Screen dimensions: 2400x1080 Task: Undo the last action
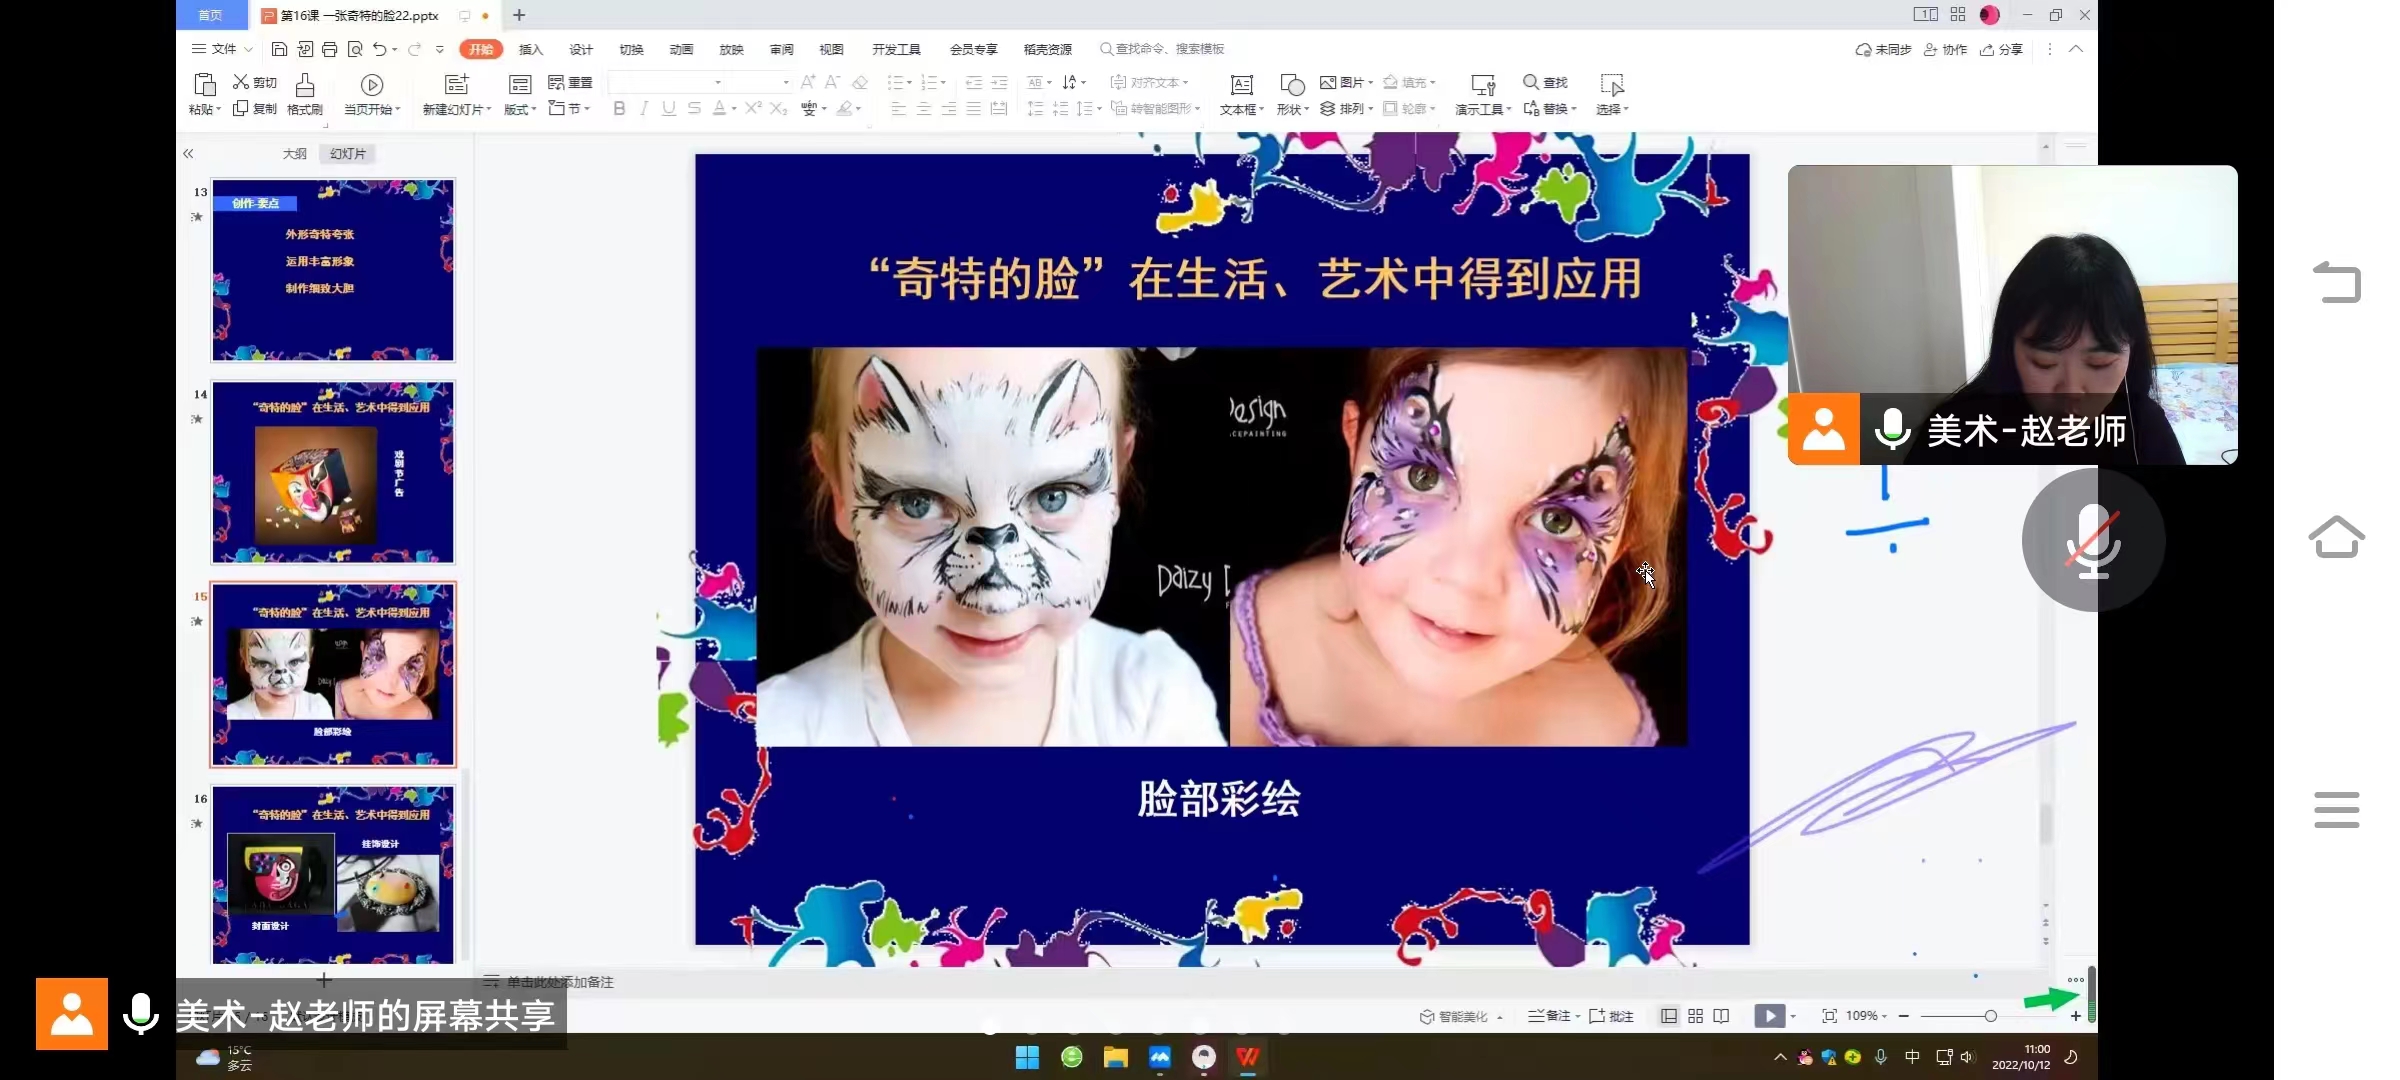[x=380, y=49]
